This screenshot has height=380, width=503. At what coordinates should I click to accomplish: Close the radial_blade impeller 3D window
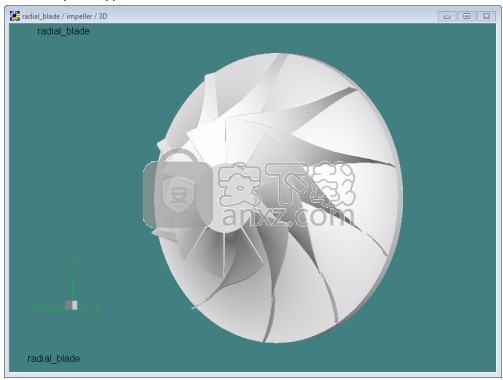click(486, 16)
